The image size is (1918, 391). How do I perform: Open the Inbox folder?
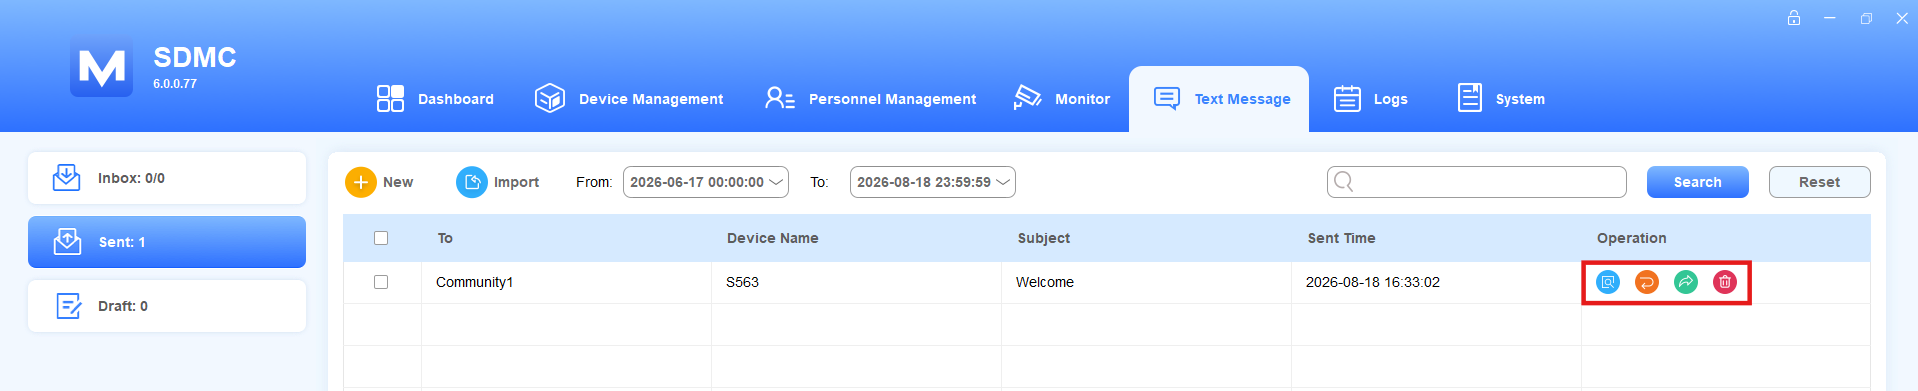coord(167,178)
